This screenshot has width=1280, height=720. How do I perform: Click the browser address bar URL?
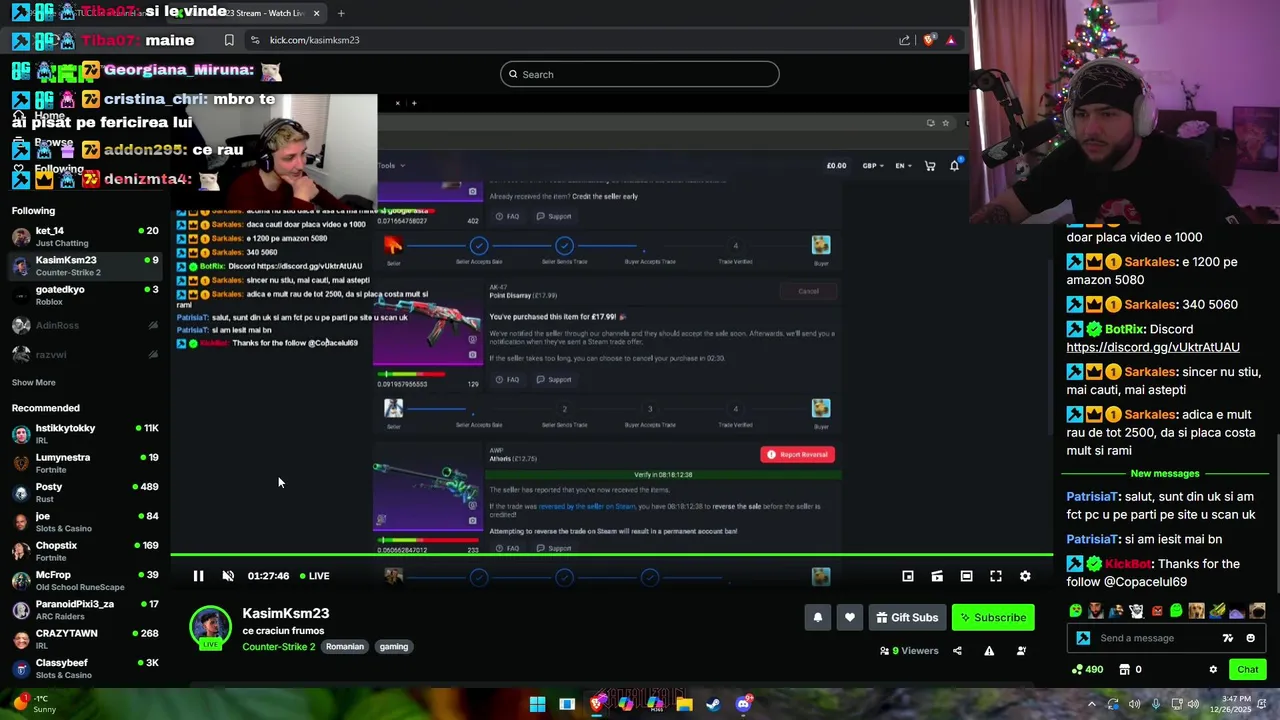(x=314, y=40)
